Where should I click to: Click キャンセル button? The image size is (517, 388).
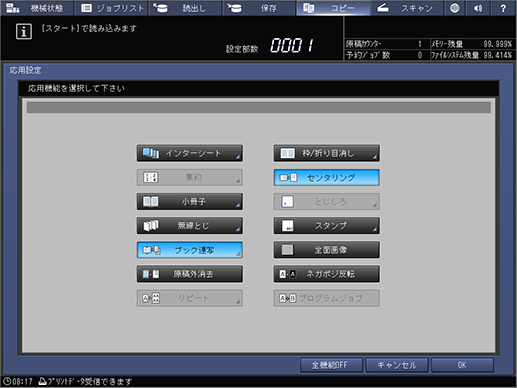click(x=397, y=365)
